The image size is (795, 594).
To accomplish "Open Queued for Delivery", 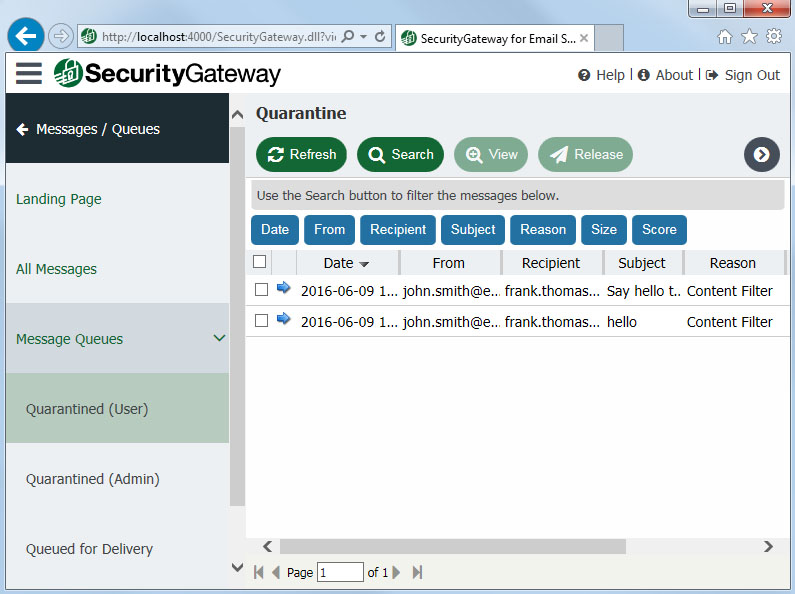I will pyautogui.click(x=89, y=548).
